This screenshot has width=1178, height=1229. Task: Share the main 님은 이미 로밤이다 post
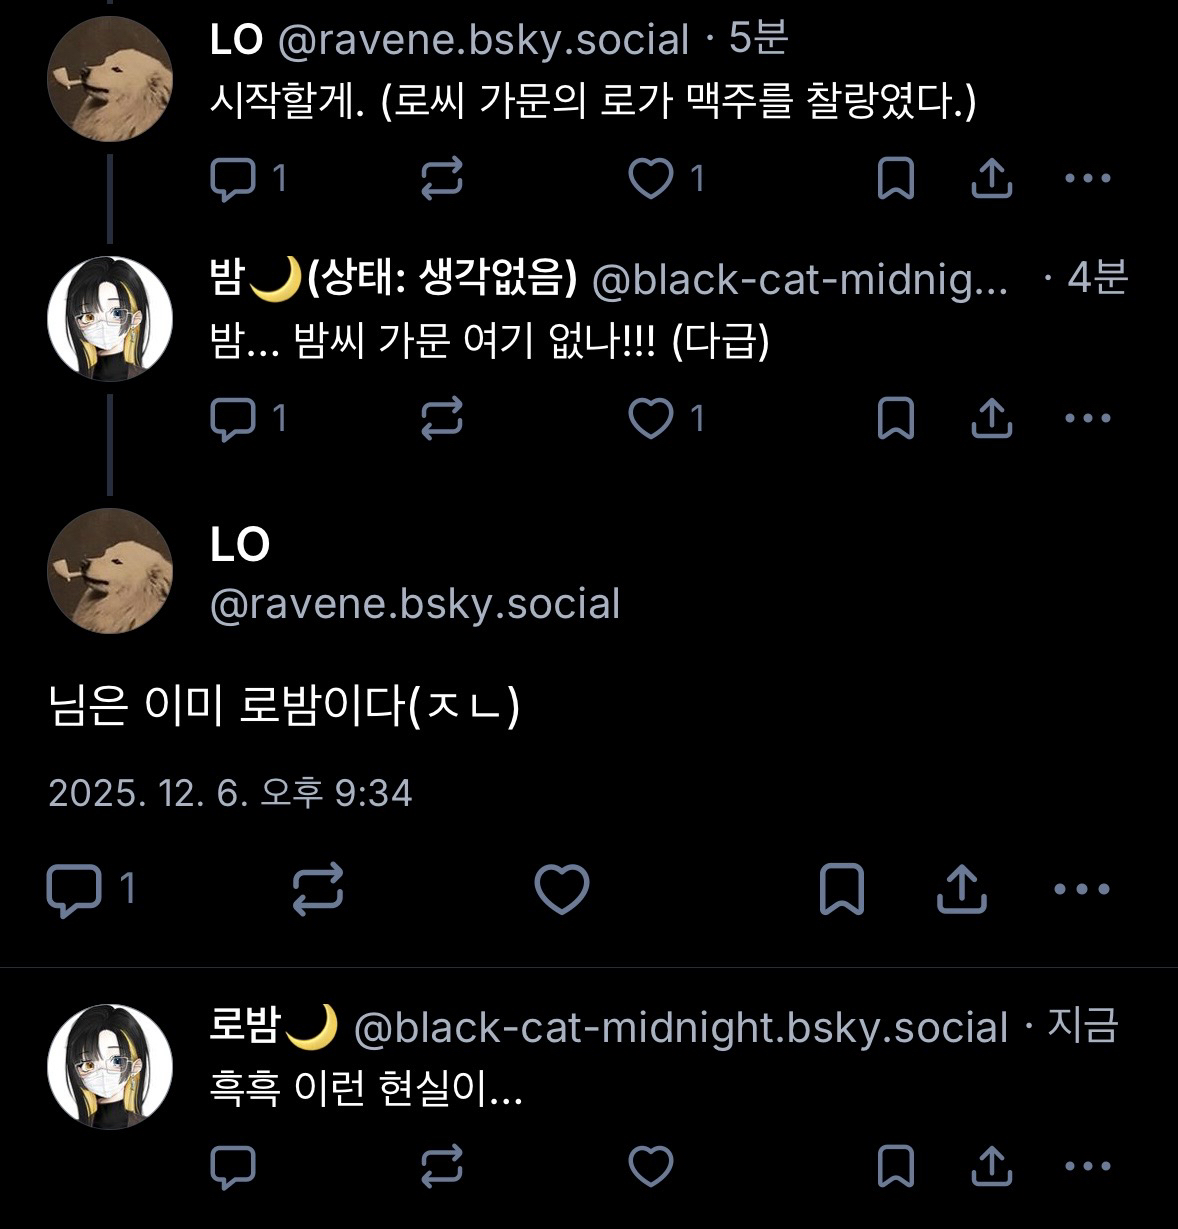coord(961,888)
